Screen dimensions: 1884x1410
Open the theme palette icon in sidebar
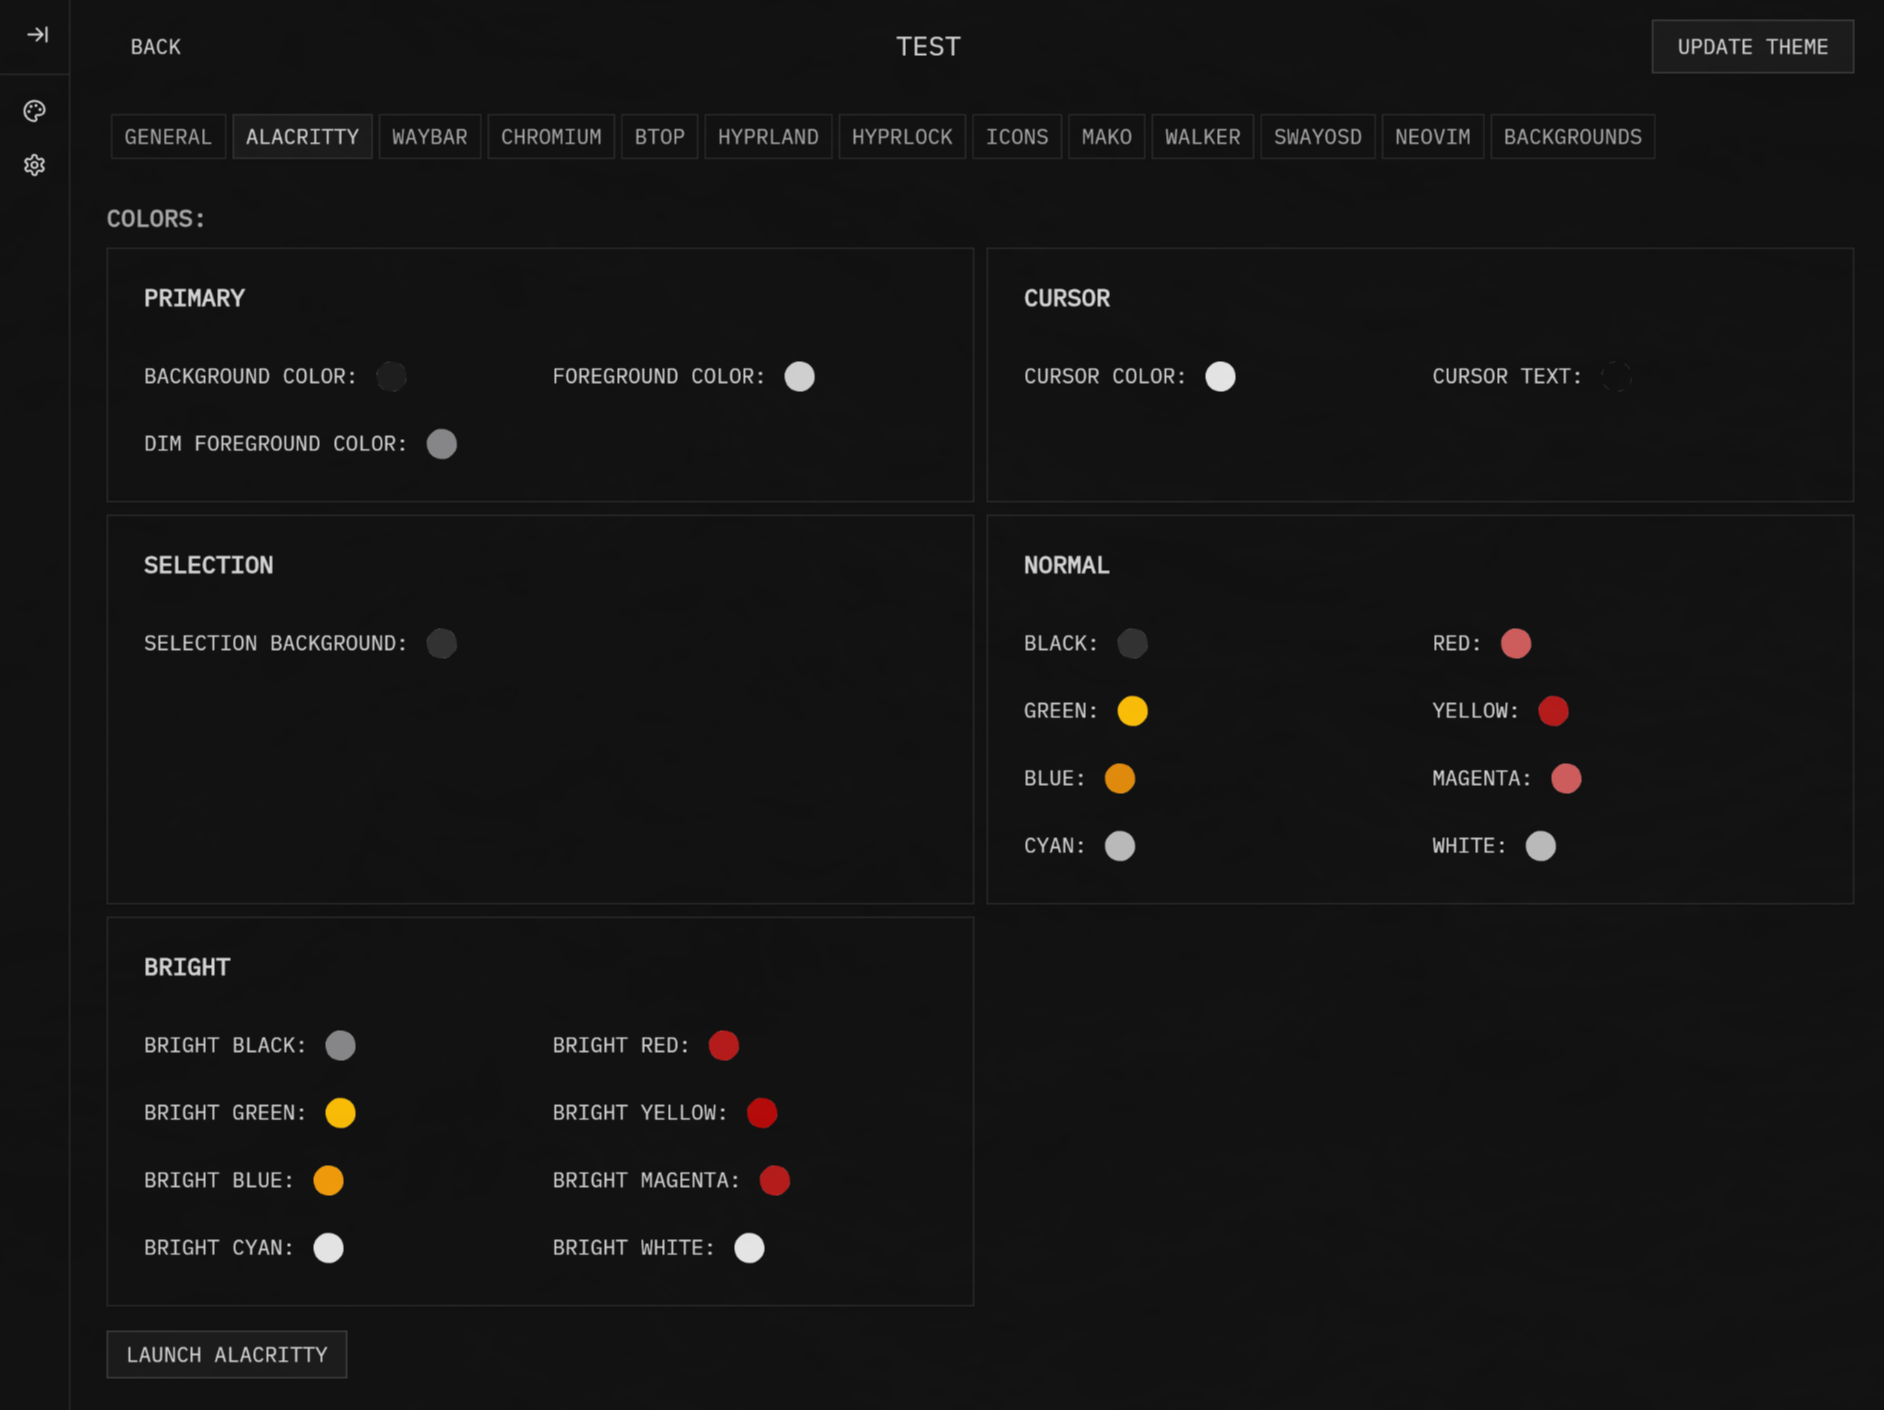tap(35, 111)
